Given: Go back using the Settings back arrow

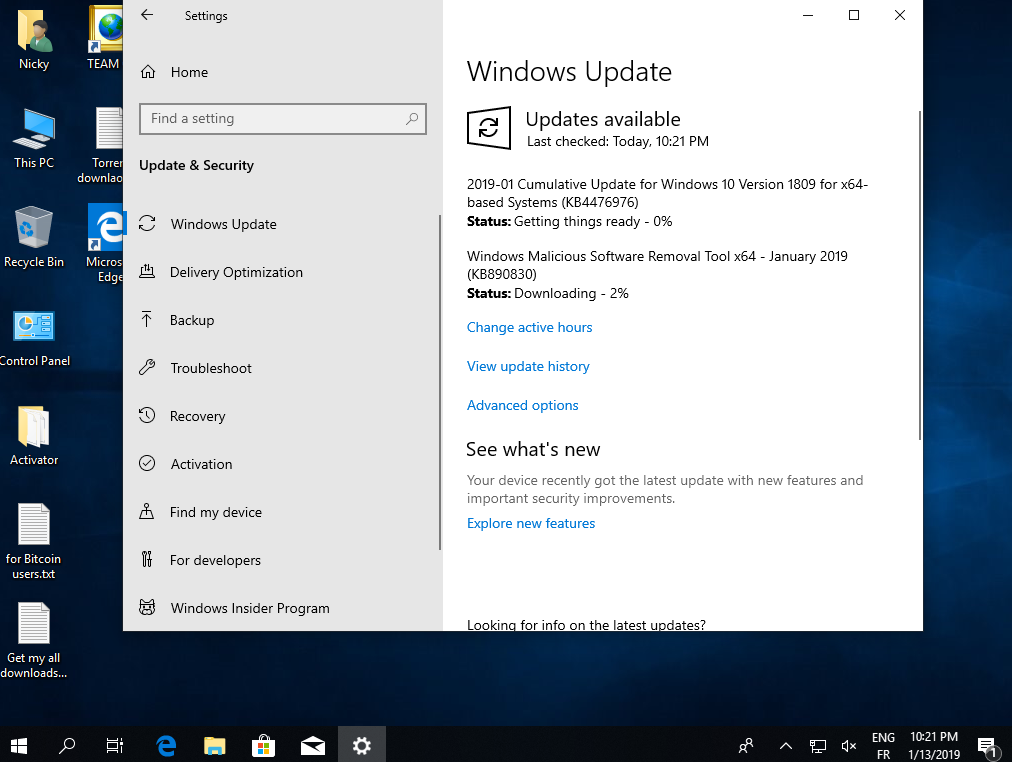Looking at the screenshot, I should 147,15.
